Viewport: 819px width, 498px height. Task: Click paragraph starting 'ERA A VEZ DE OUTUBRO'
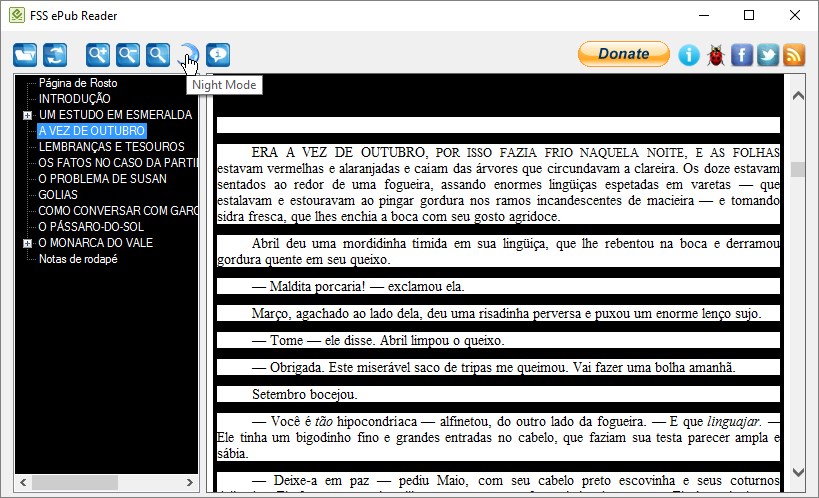click(x=498, y=184)
